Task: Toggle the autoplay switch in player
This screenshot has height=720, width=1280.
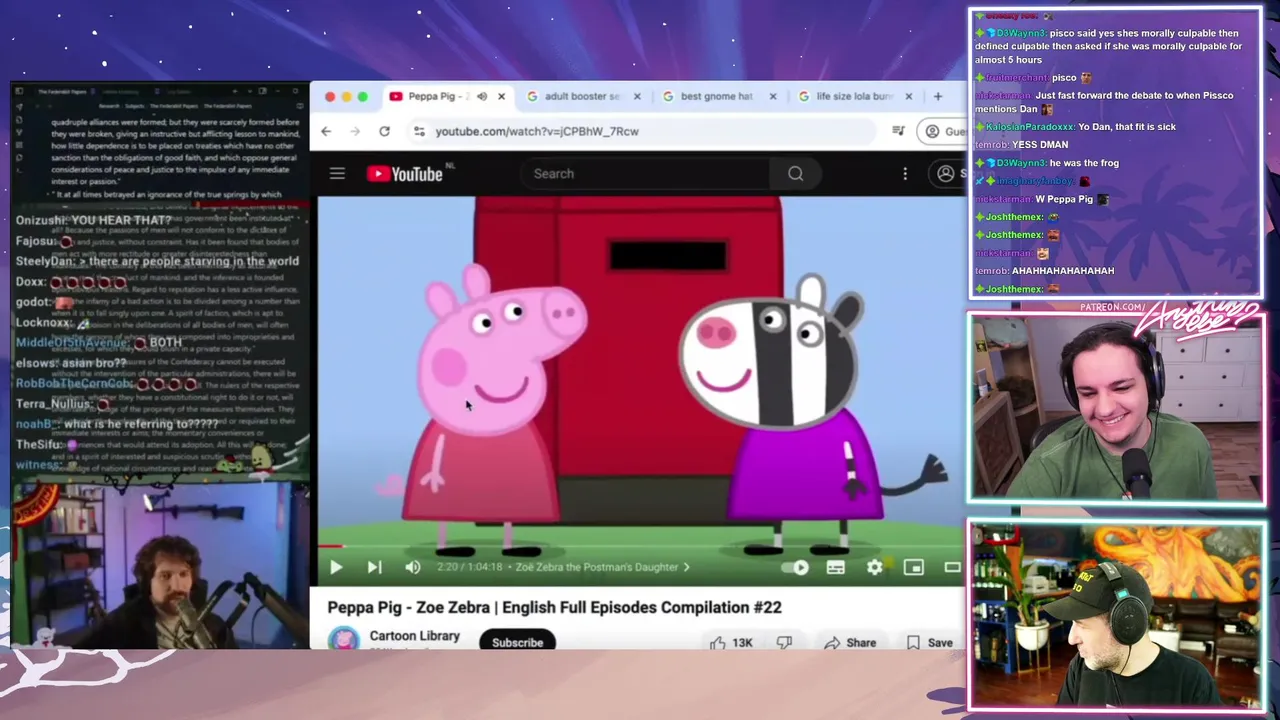Action: [x=797, y=567]
